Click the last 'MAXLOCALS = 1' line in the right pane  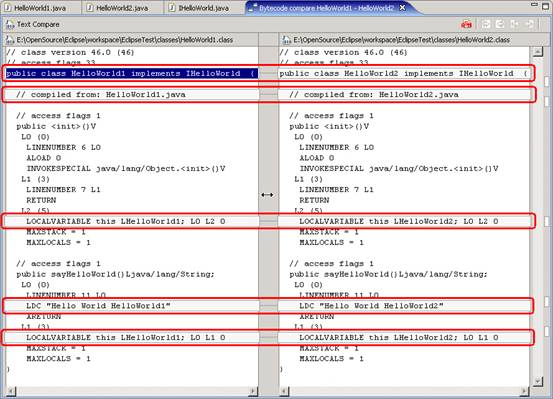point(332,359)
